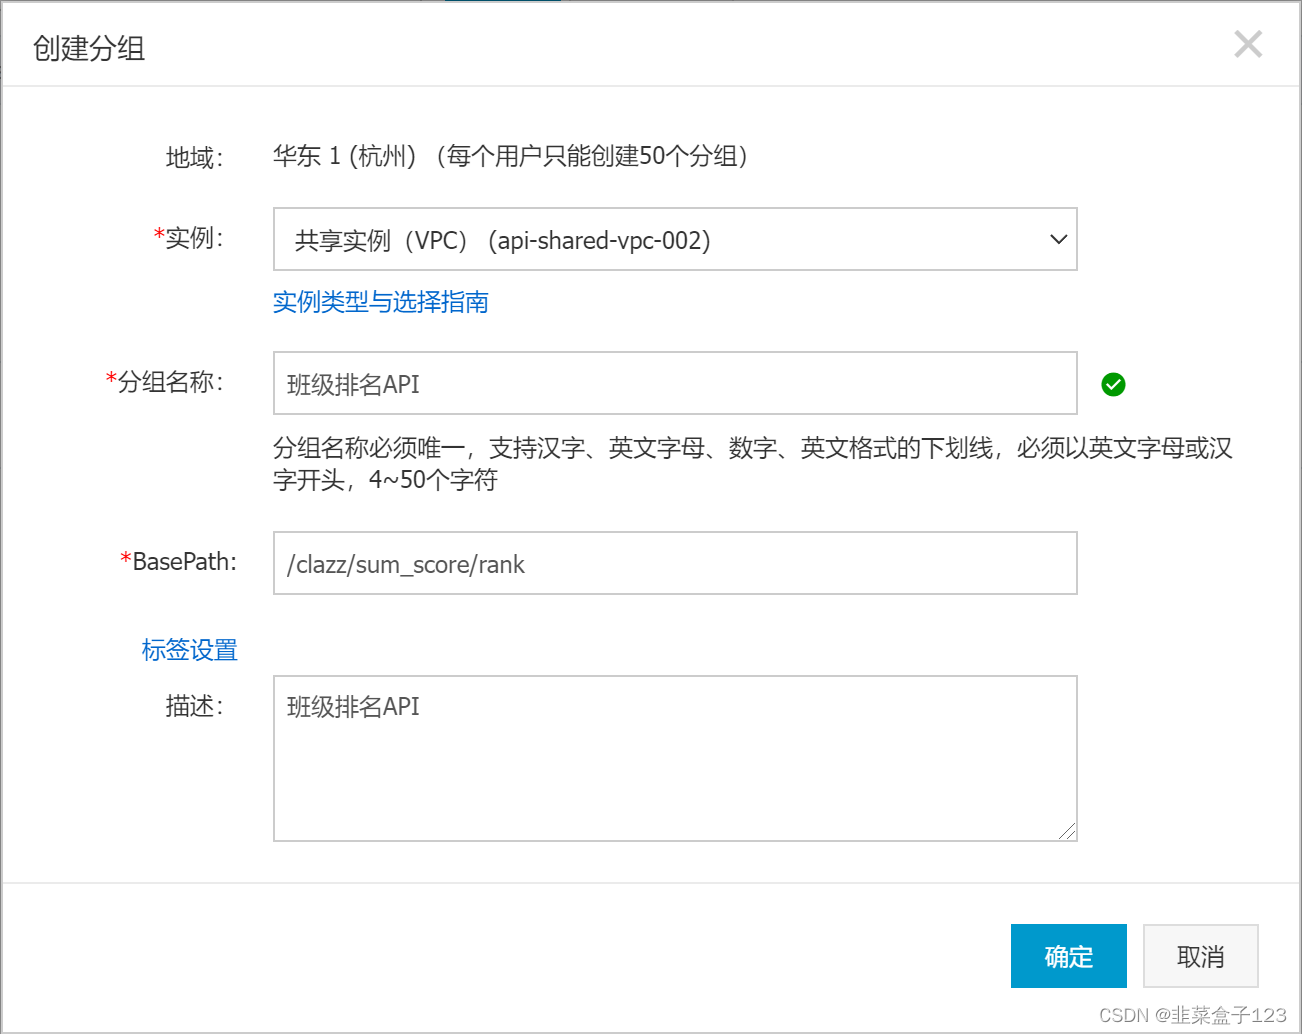Click into the 描述 textarea

coord(675,758)
